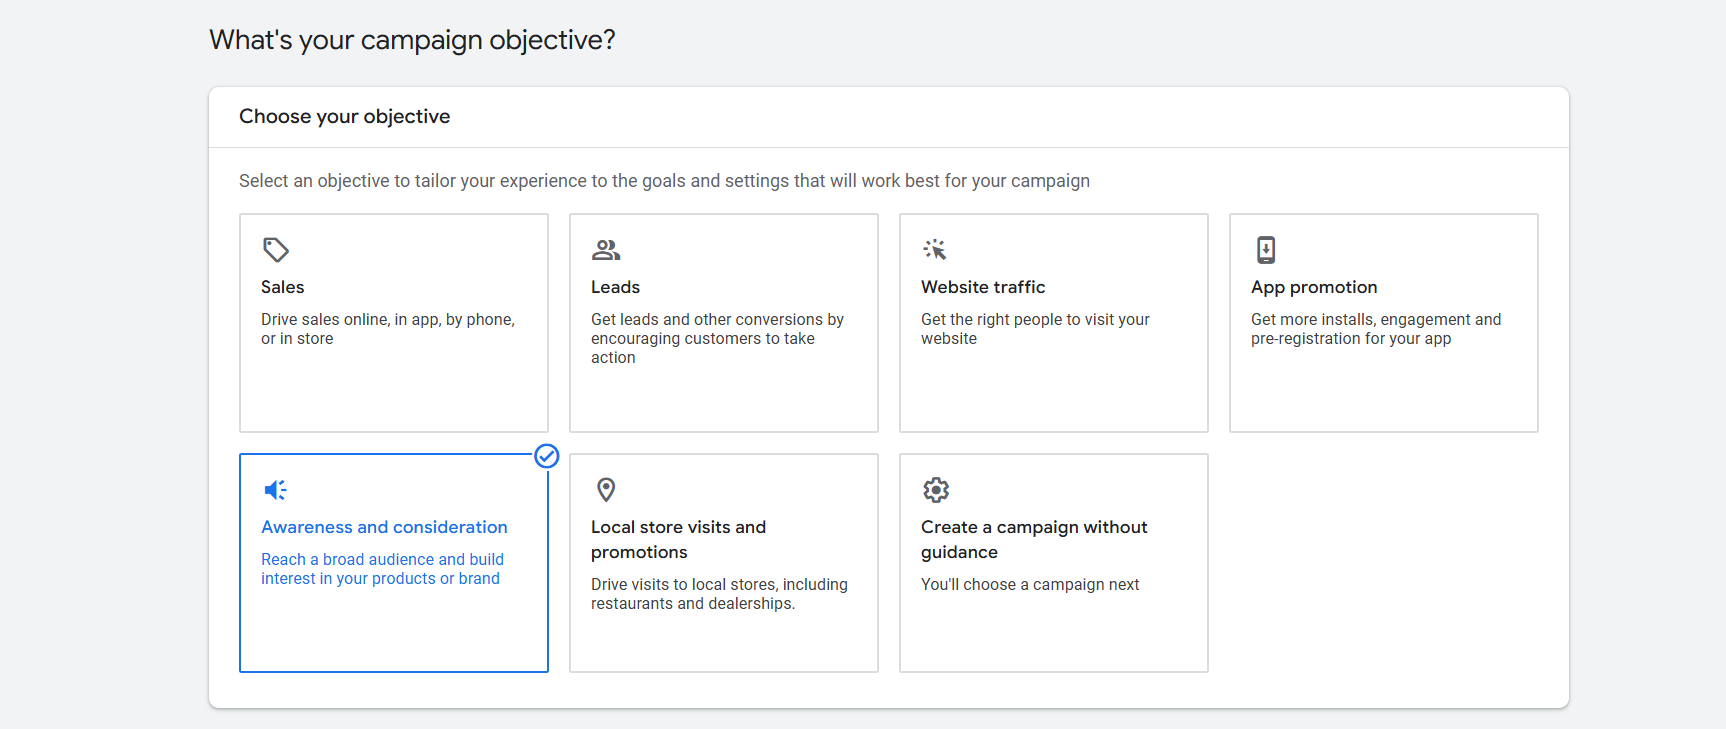The height and width of the screenshot is (729, 1726).
Task: Click 'Get more installs, engagement' description
Action: 1376,329
